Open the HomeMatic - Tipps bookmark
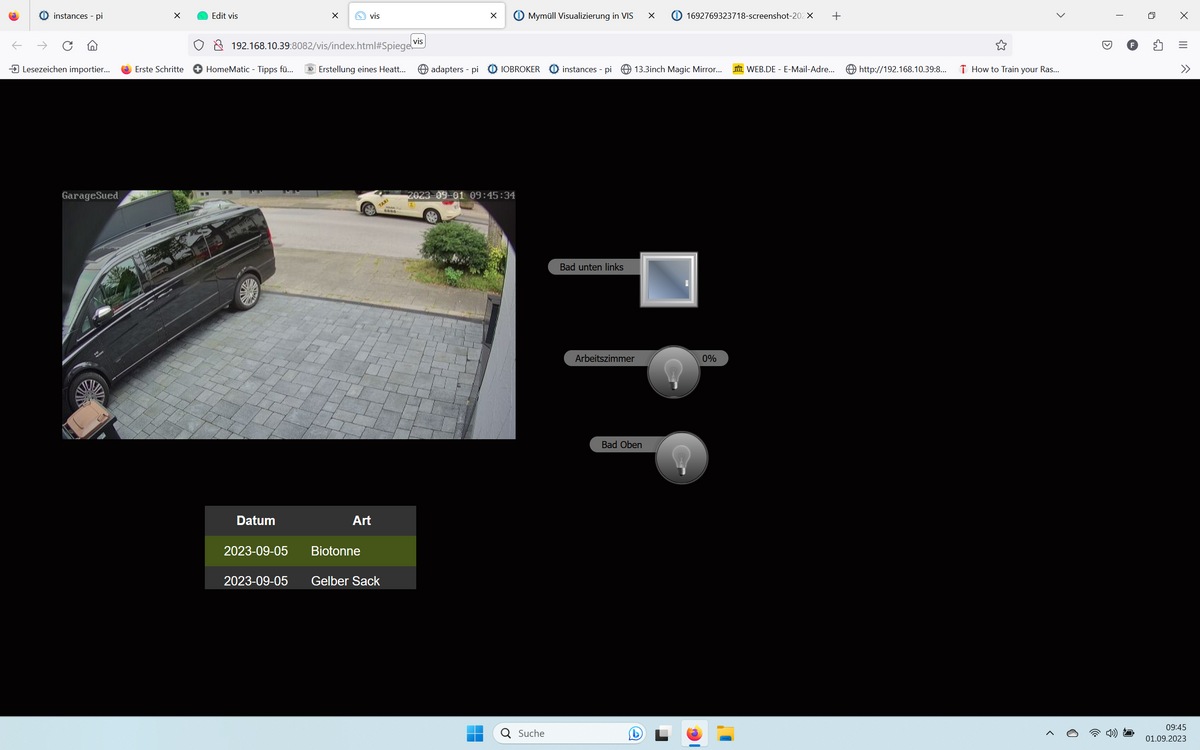Viewport: 1200px width, 750px height. click(x=243, y=69)
